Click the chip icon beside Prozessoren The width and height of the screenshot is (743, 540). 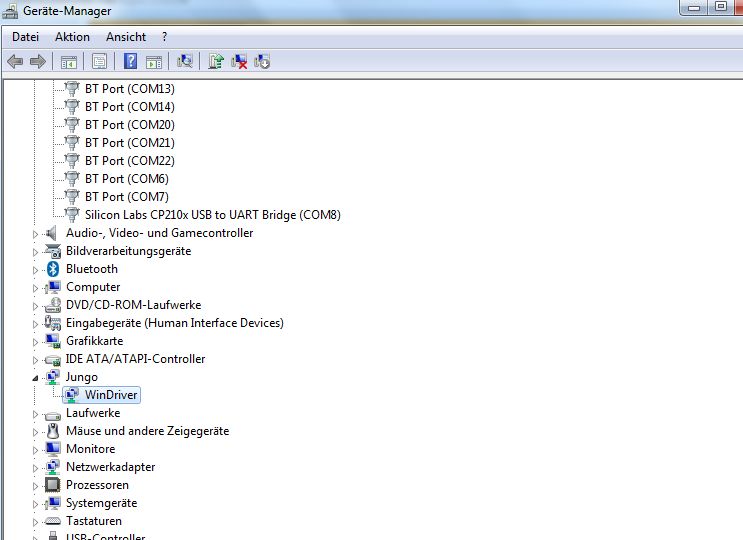pos(52,485)
